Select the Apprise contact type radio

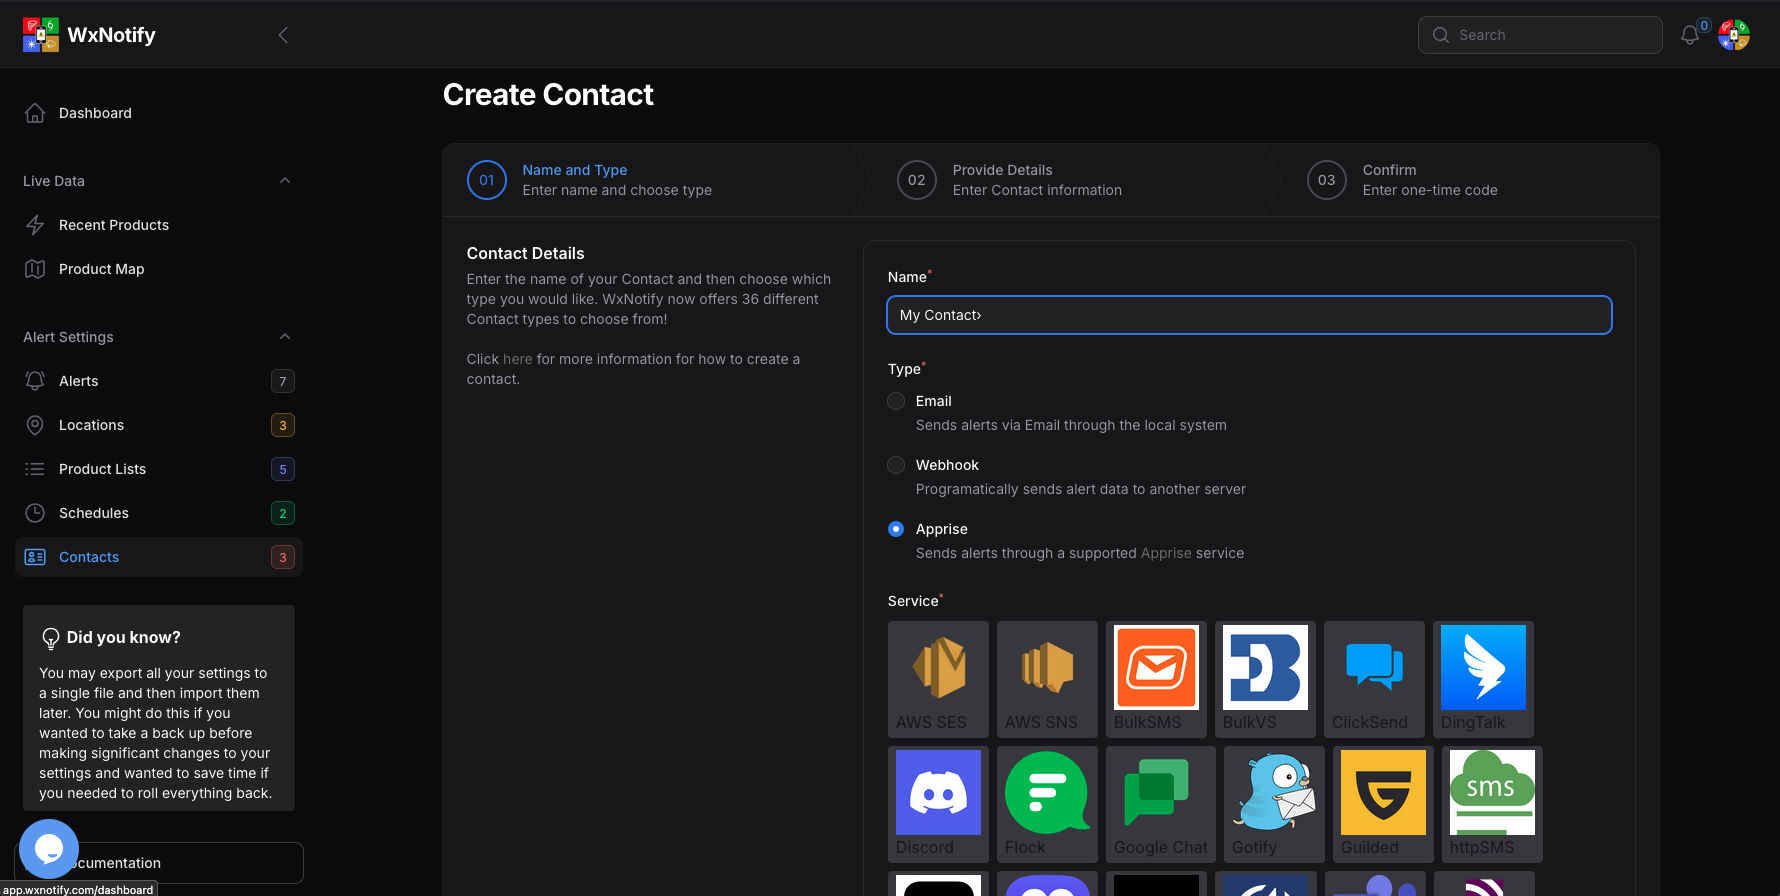(x=896, y=529)
